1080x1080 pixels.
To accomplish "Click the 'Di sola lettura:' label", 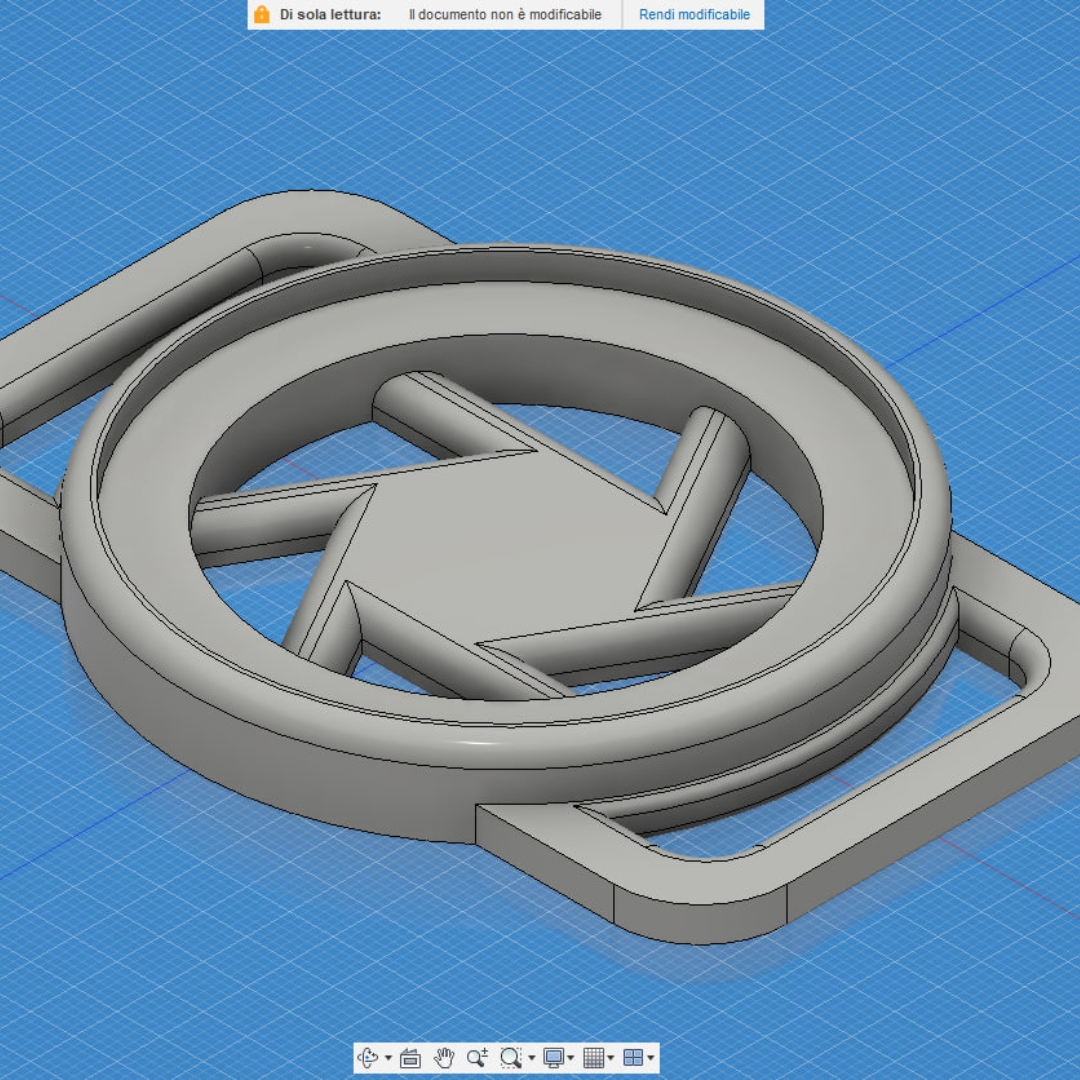I will [x=330, y=14].
